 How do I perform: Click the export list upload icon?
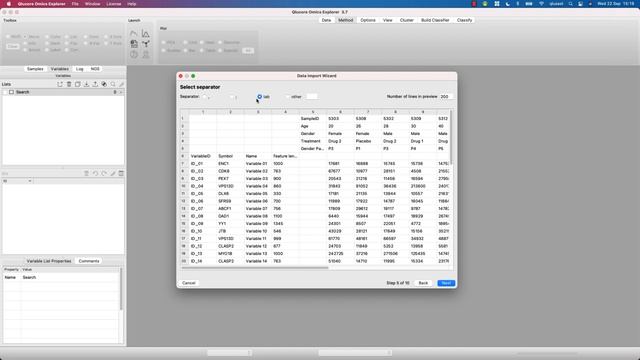(x=95, y=84)
